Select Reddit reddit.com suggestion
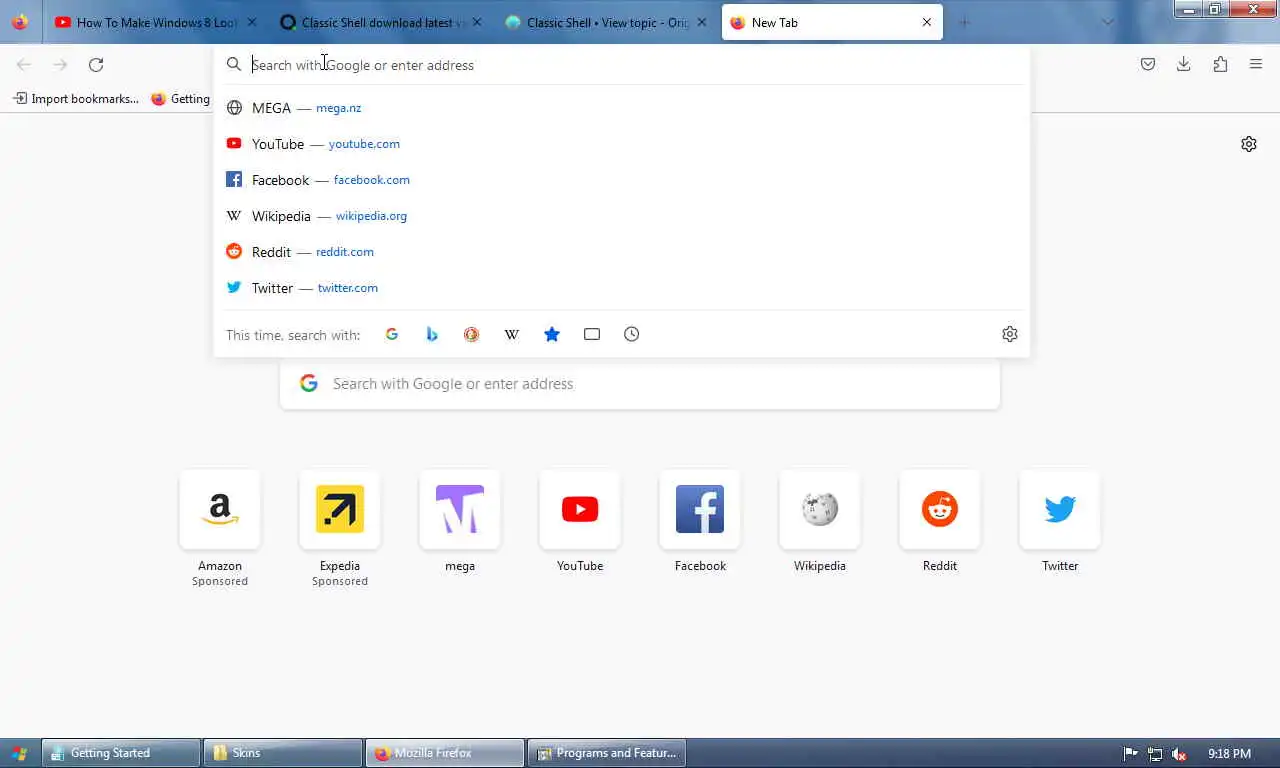 (x=622, y=252)
